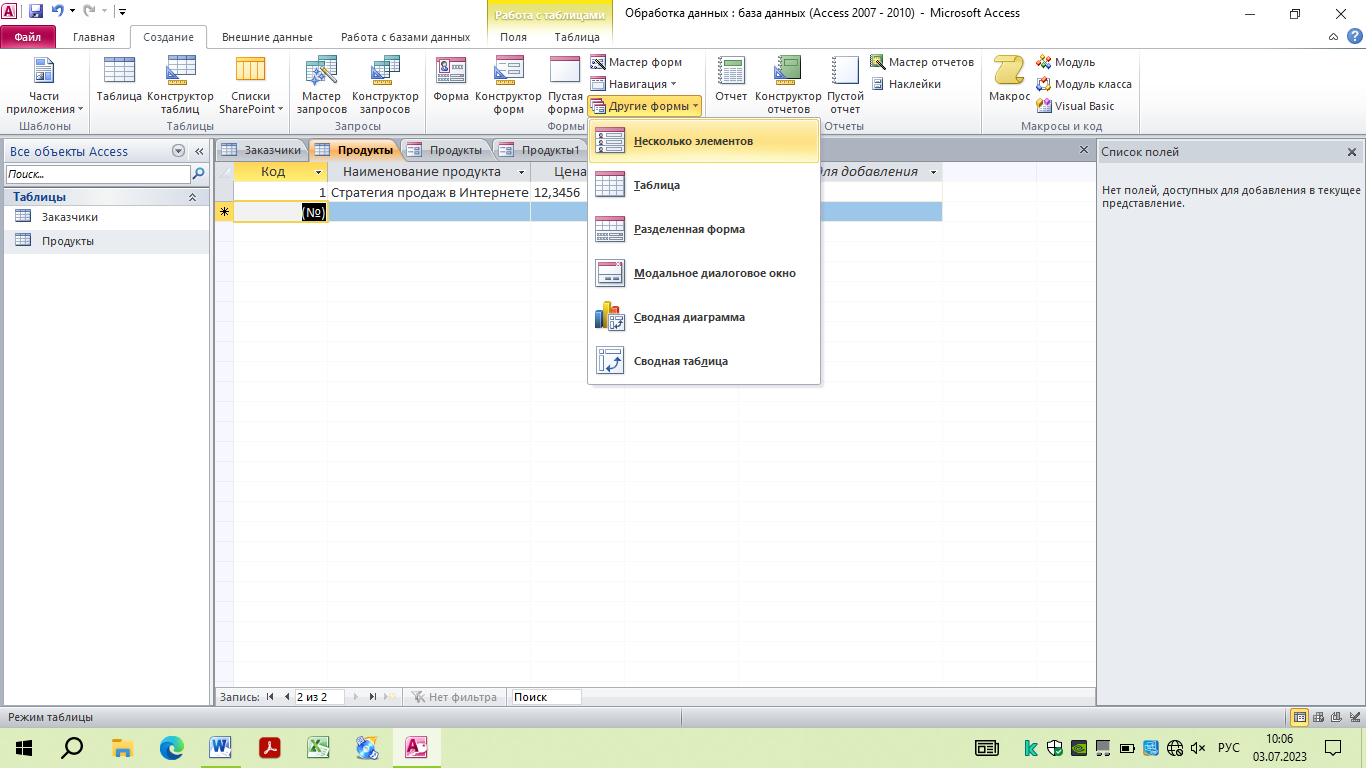The image size is (1366, 768).
Task: Create a new blank record via navigation bar
Action: coord(391,697)
